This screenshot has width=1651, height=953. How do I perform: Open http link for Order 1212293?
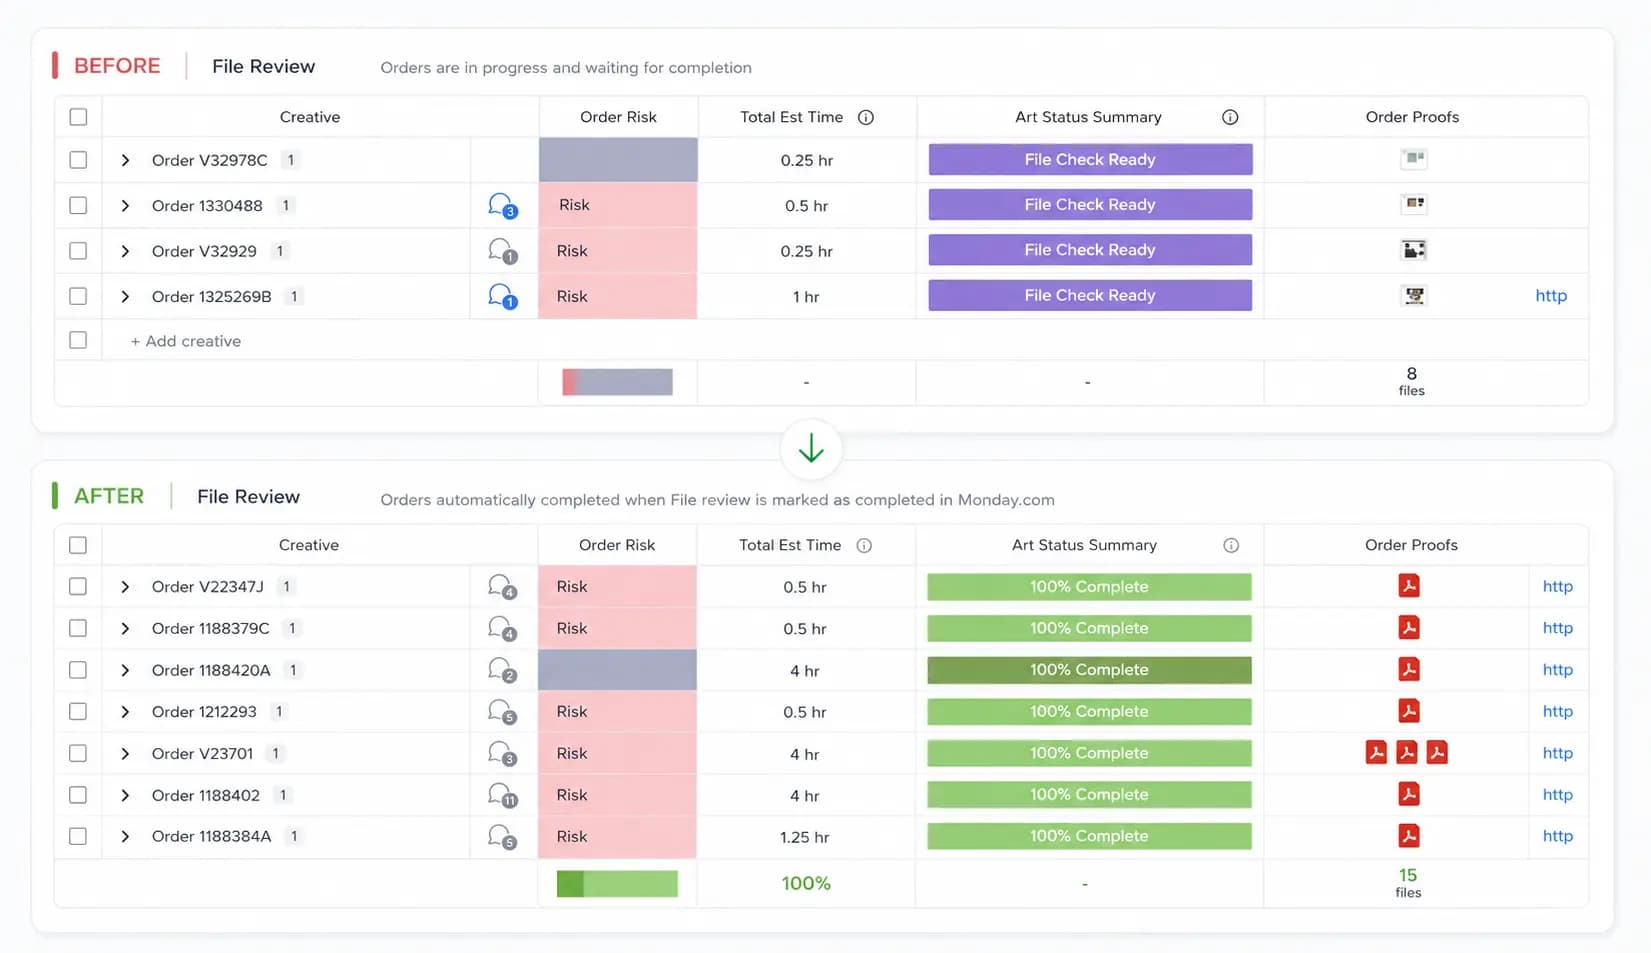tap(1557, 711)
